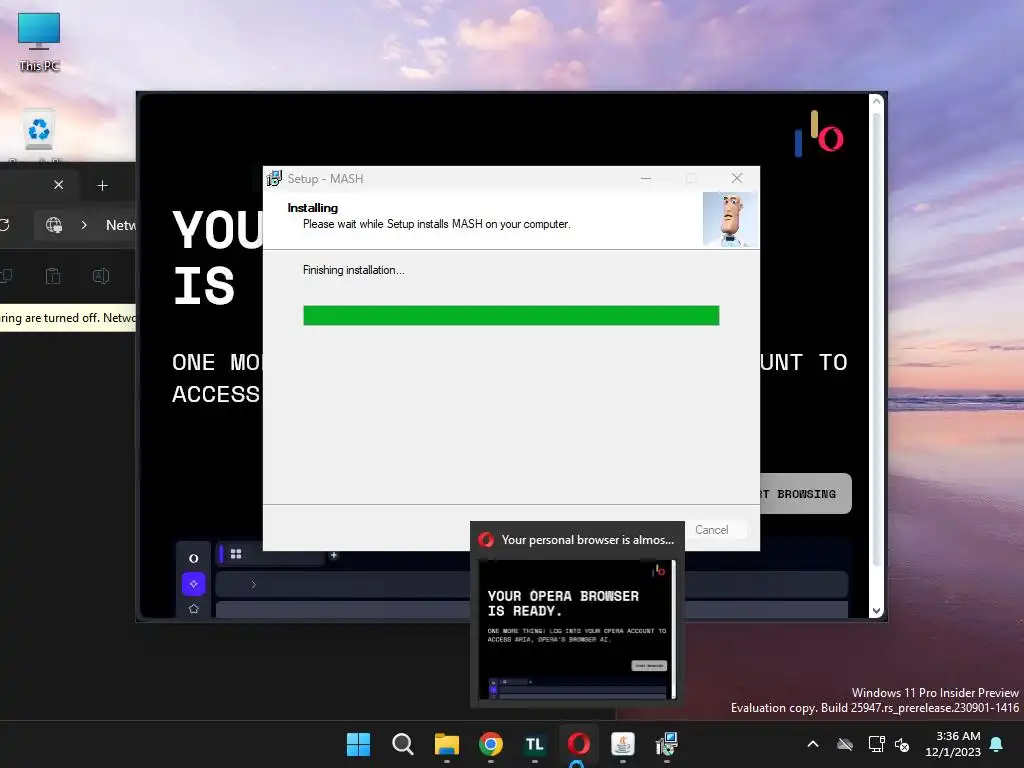Screen dimensions: 1024x768
Task: Click Cancel in the MASH setup
Action: pos(711,530)
